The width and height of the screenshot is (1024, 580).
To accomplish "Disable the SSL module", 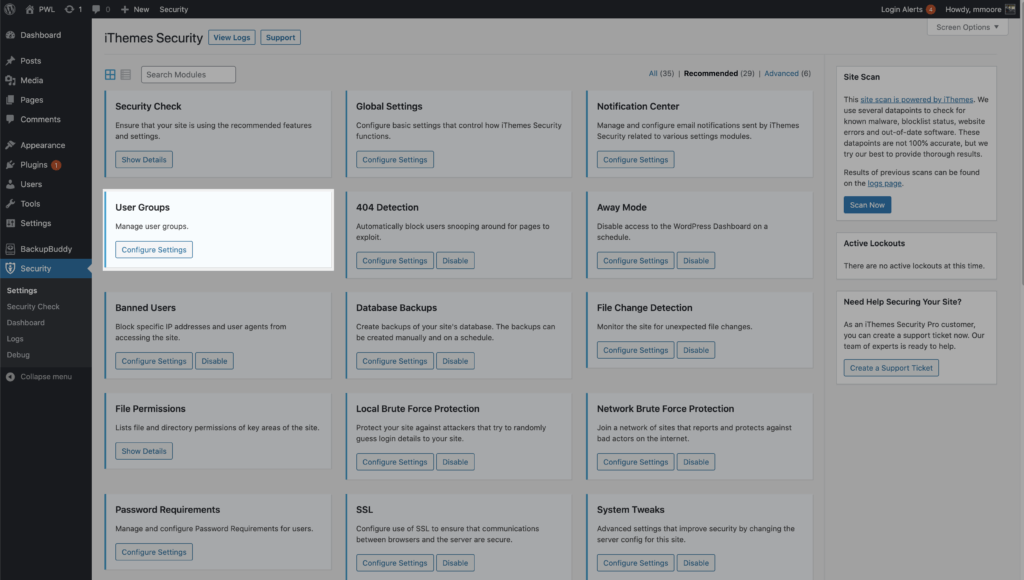I will (455, 563).
